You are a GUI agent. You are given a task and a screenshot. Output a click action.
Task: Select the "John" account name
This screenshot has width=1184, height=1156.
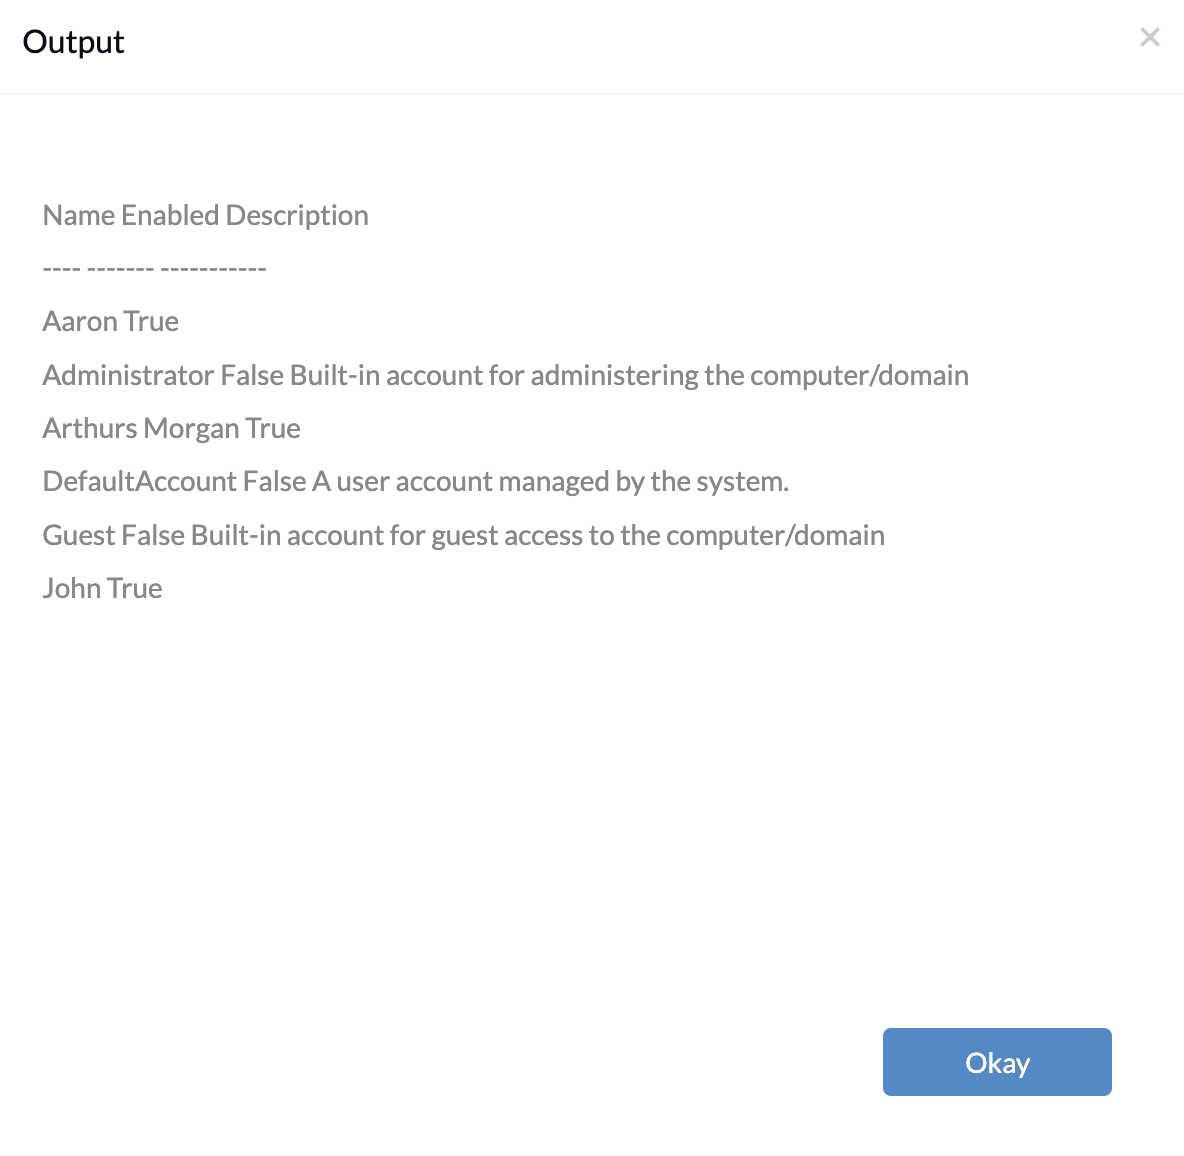pos(72,589)
